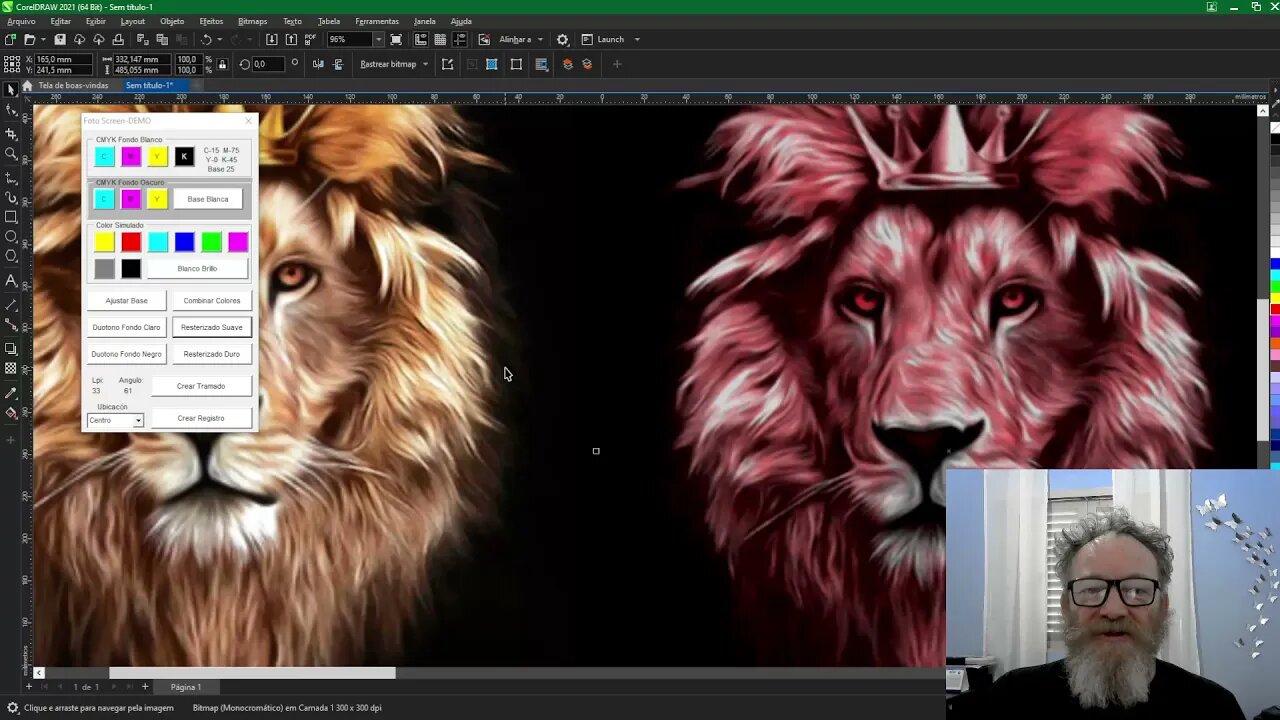The width and height of the screenshot is (1280, 720).
Task: Expand the Undo history dropdown arrow
Action: (x=219, y=40)
